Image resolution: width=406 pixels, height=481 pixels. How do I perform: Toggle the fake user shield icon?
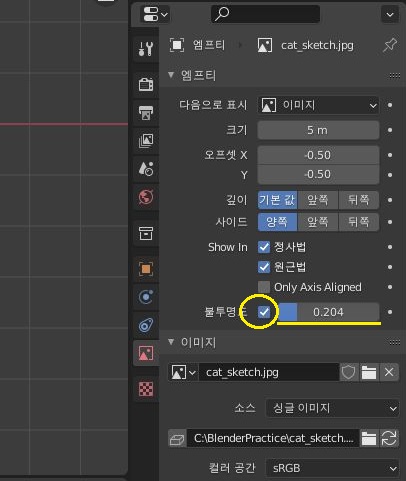point(349,372)
